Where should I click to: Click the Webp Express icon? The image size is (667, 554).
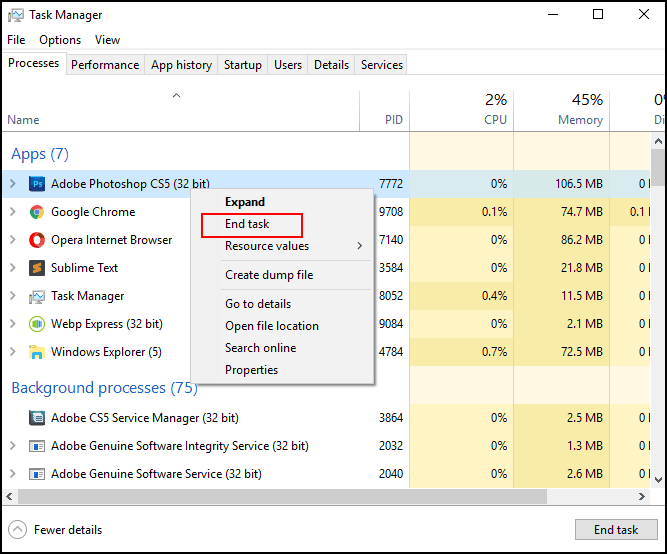pyautogui.click(x=37, y=324)
